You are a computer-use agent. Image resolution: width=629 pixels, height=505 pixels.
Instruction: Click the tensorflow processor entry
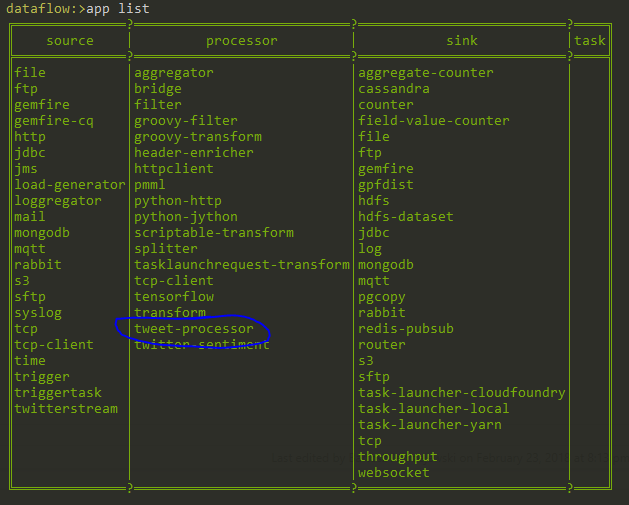(x=174, y=297)
